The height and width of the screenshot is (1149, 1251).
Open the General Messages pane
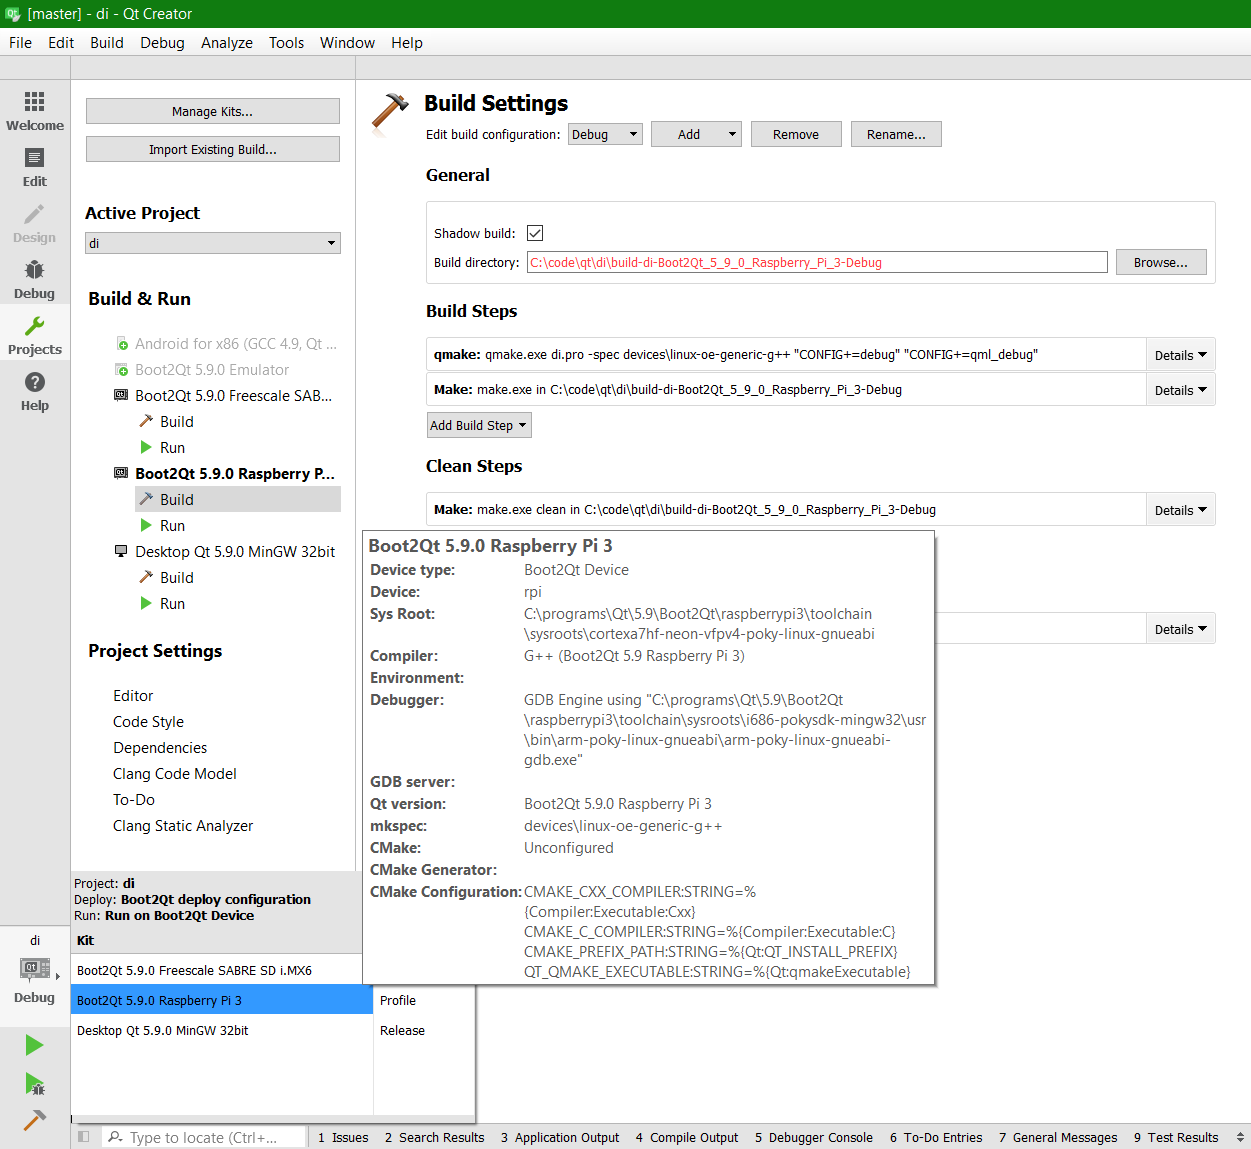(1058, 1137)
